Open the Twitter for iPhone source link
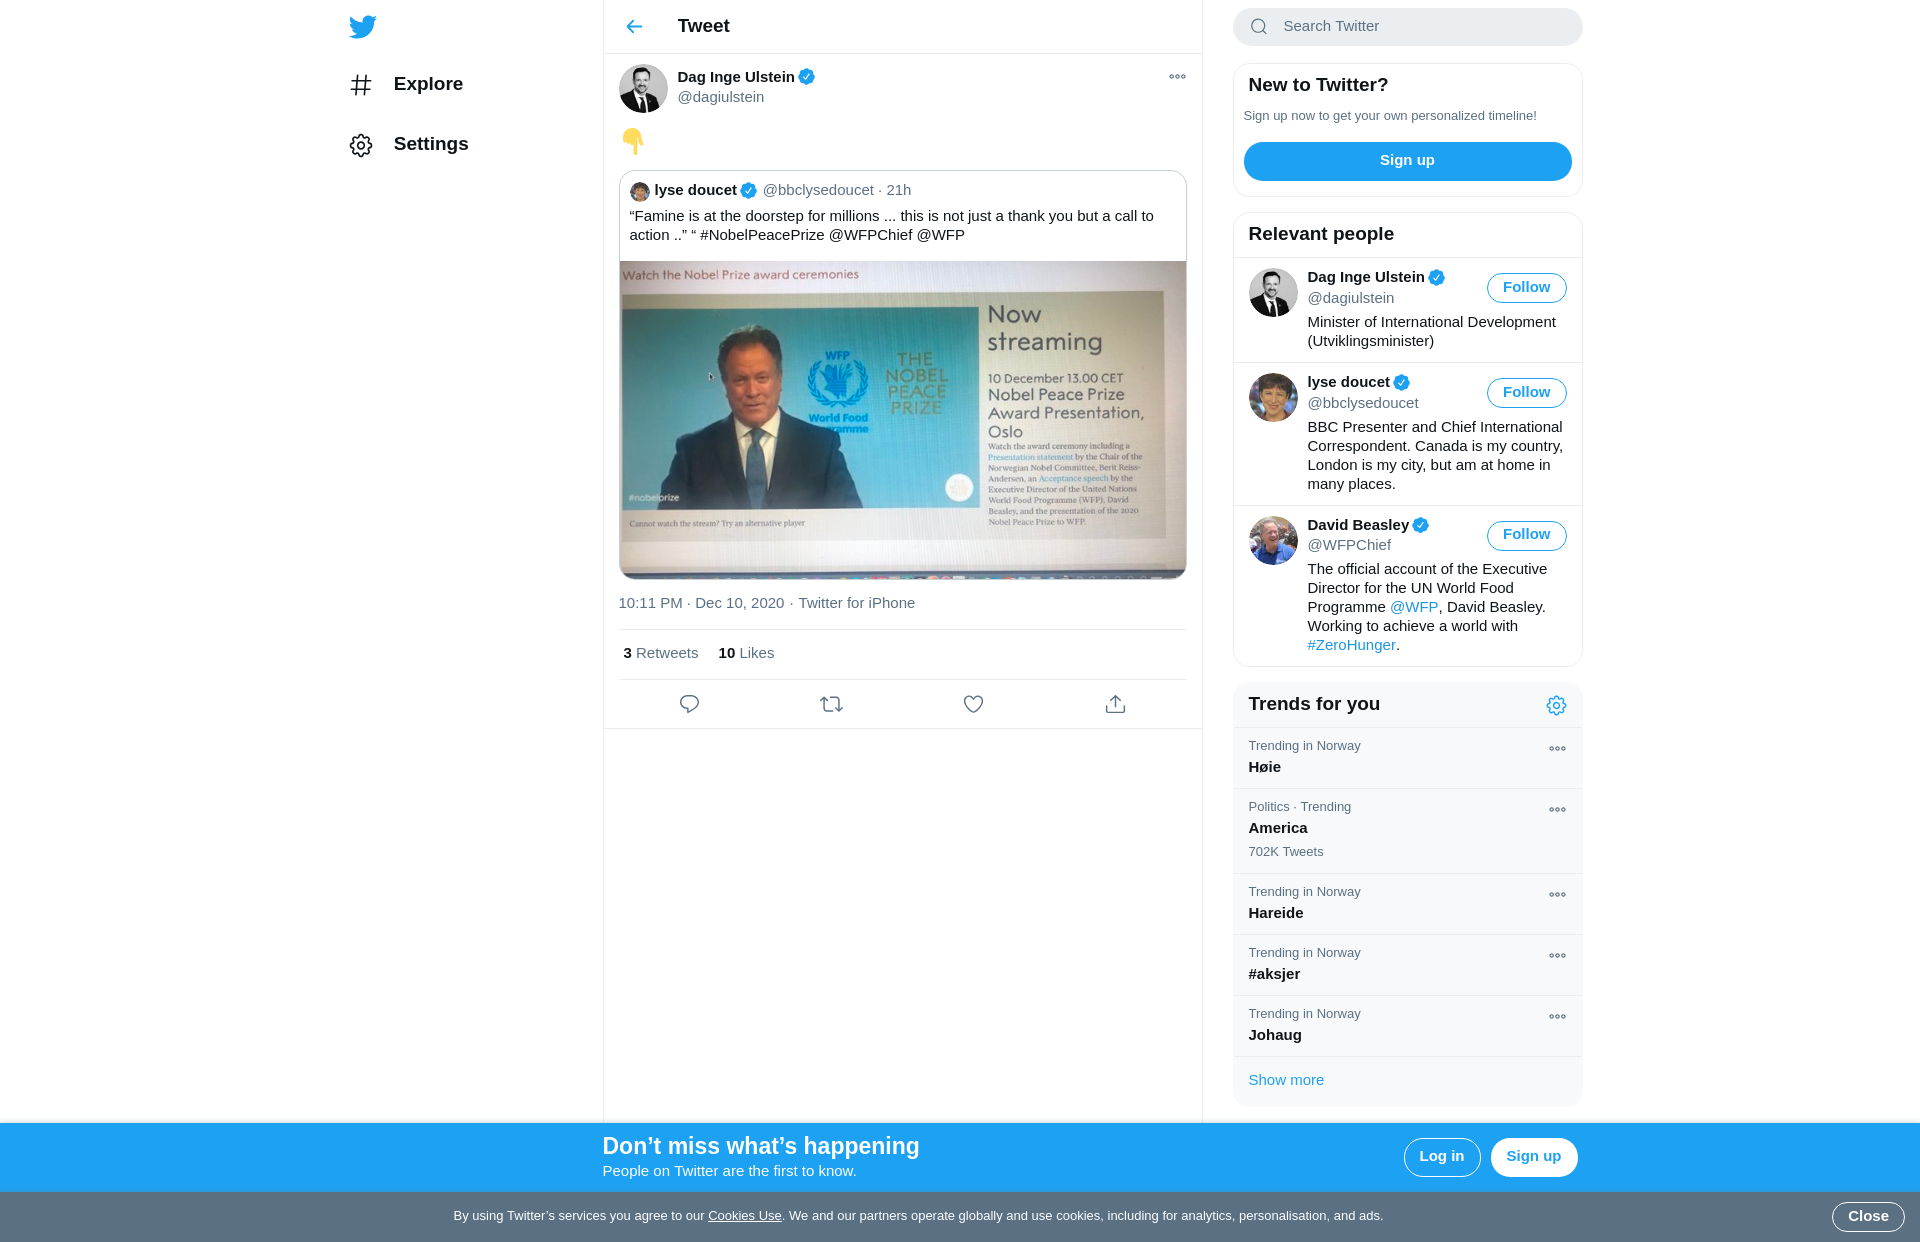 tap(856, 603)
